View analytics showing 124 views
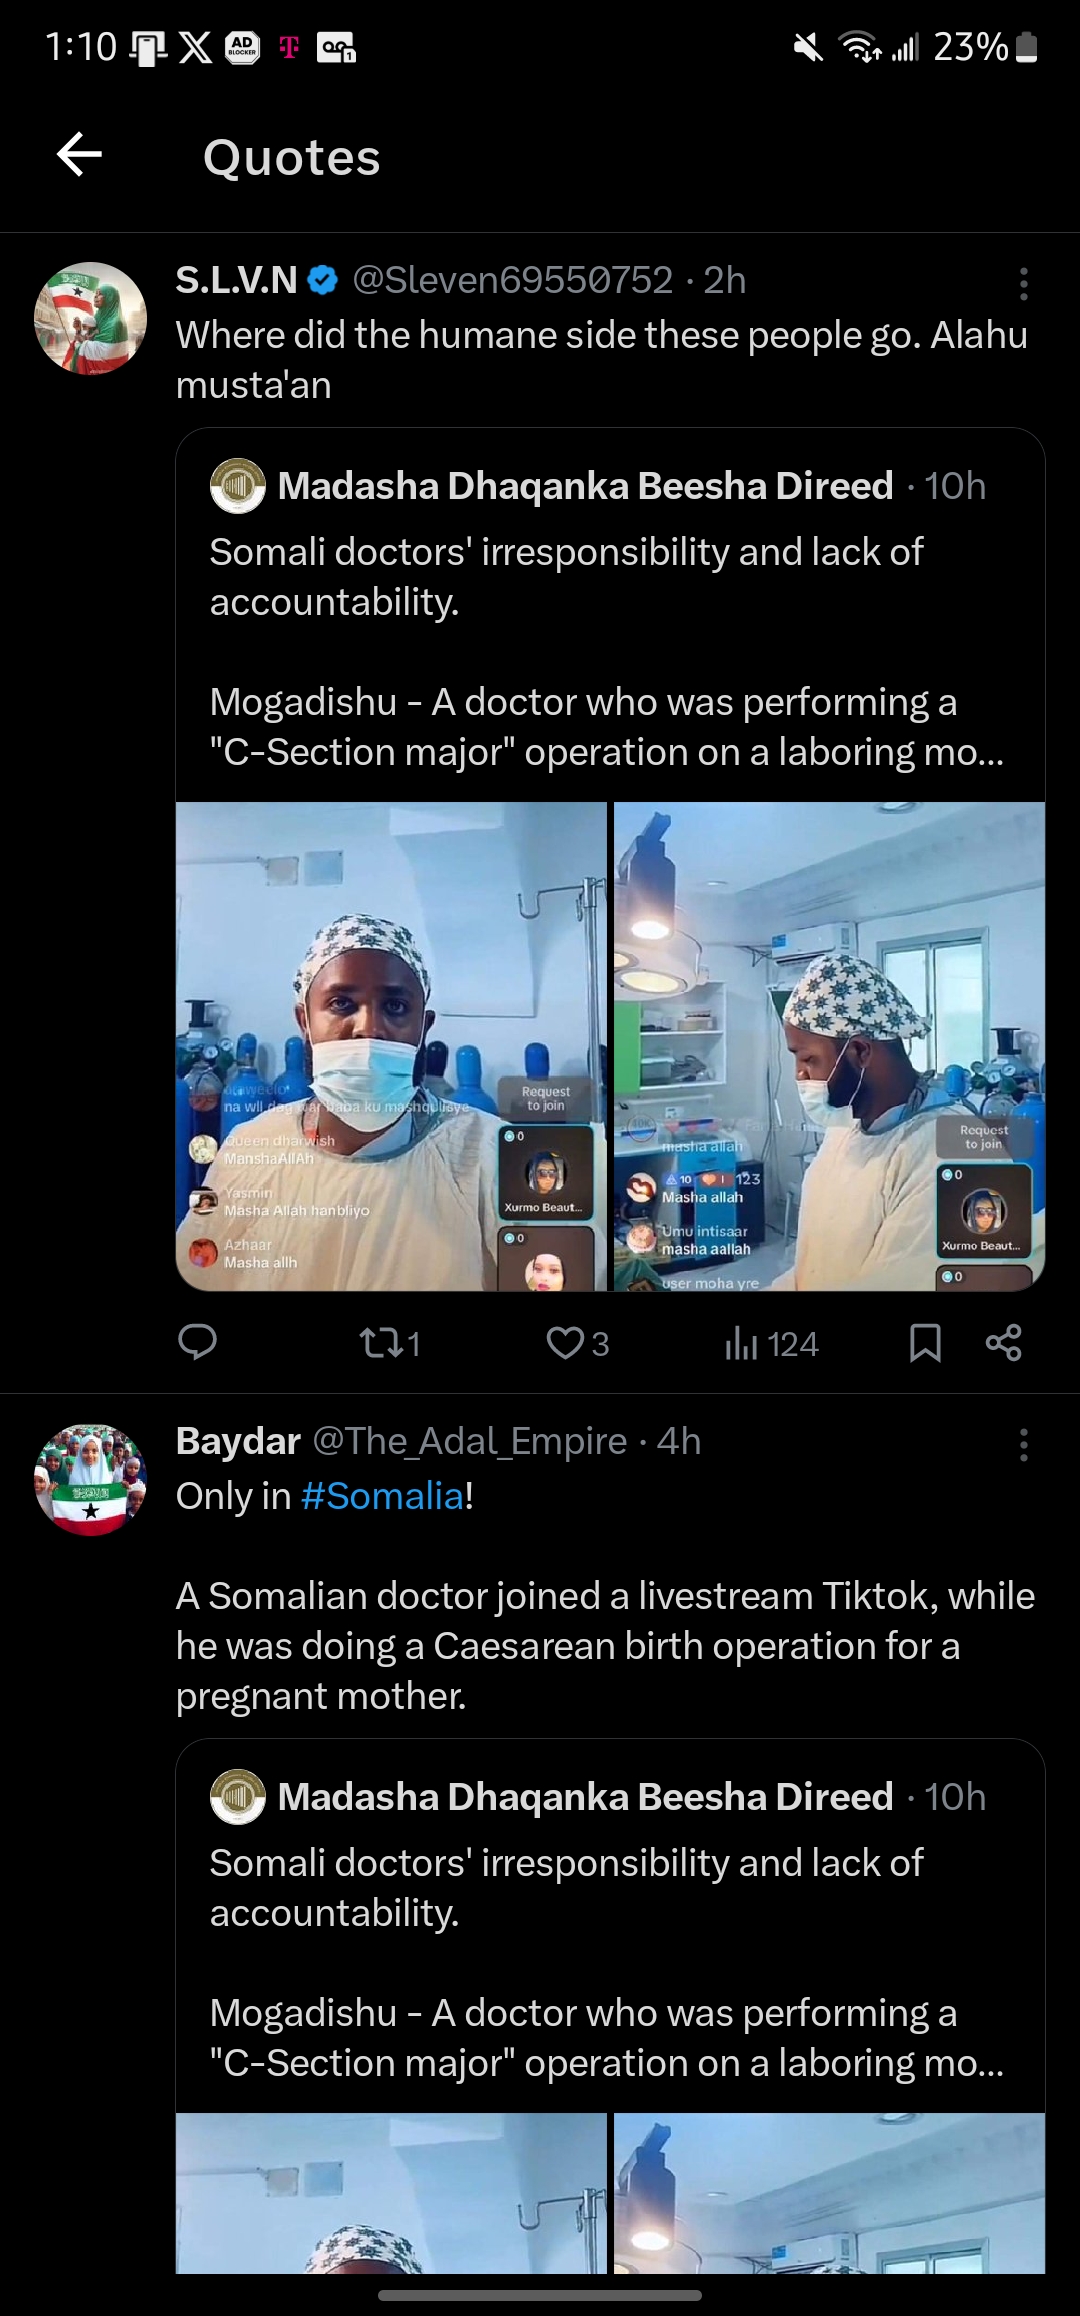Image resolution: width=1080 pixels, height=2316 pixels. click(771, 1343)
